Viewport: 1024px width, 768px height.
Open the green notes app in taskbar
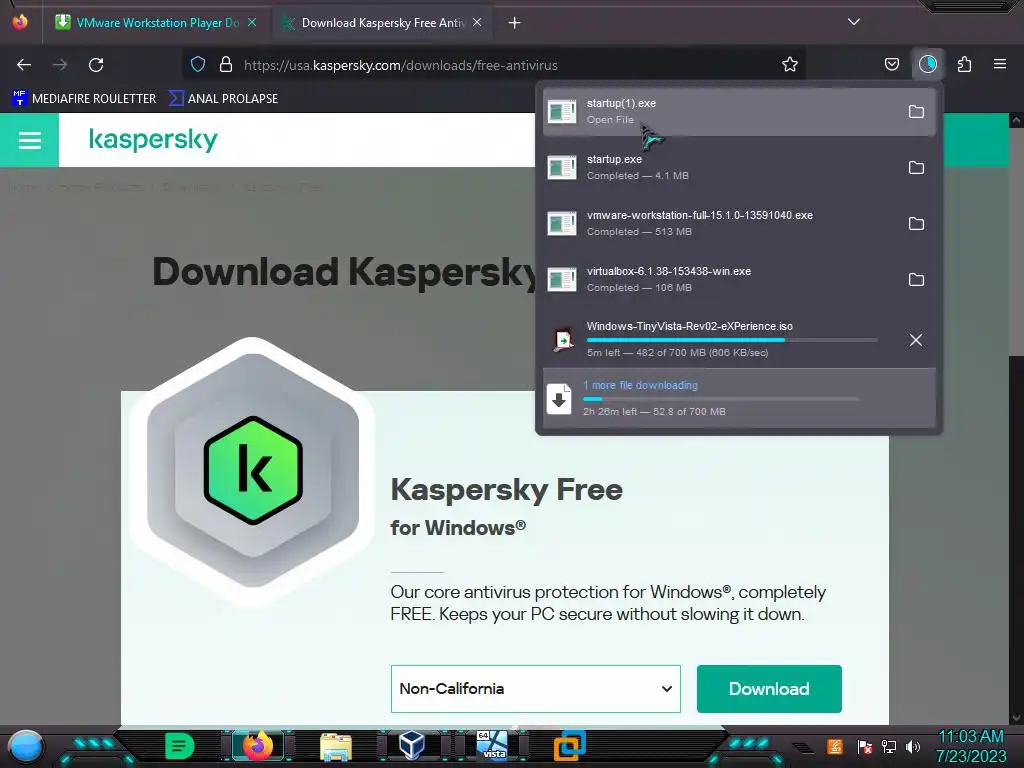tap(180, 746)
